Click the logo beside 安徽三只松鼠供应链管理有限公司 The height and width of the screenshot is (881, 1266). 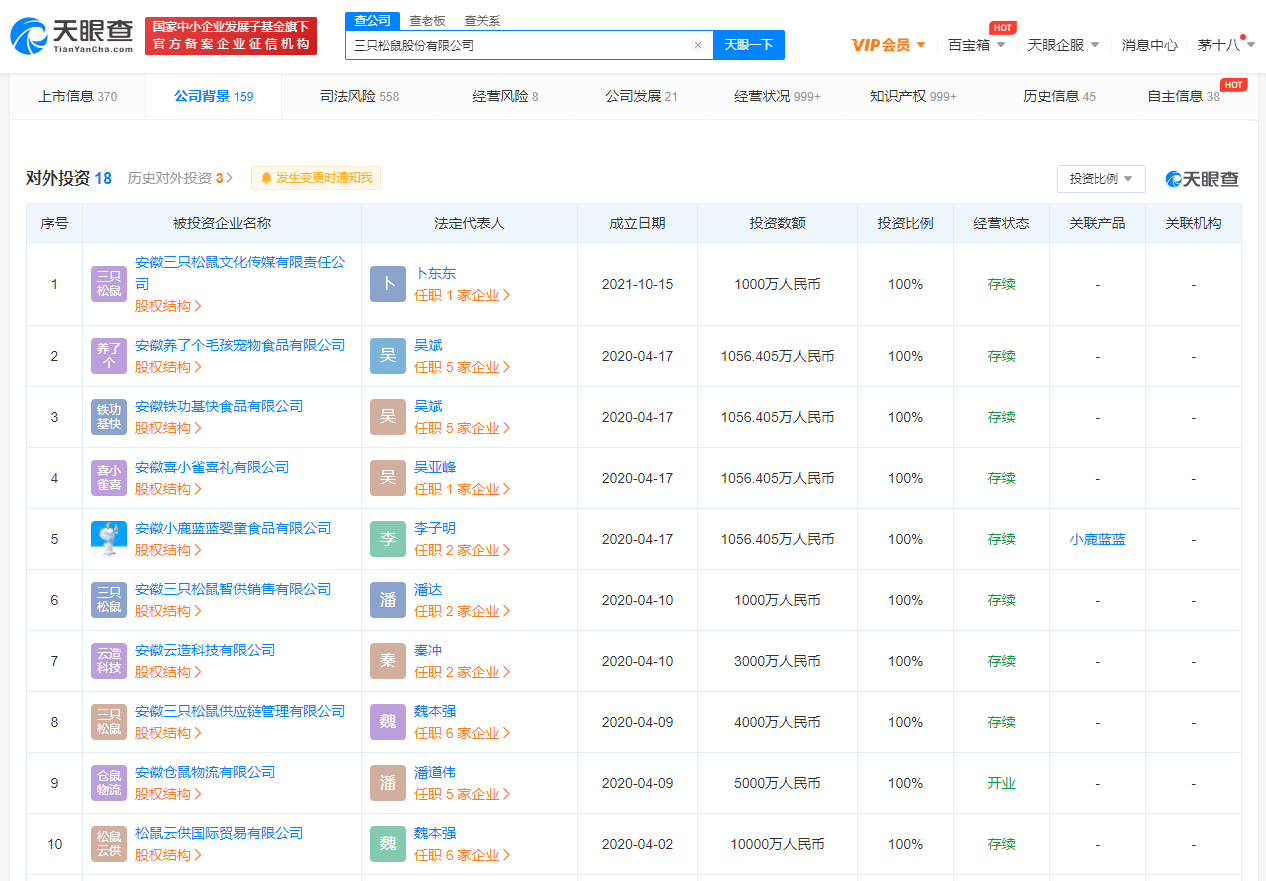point(109,722)
